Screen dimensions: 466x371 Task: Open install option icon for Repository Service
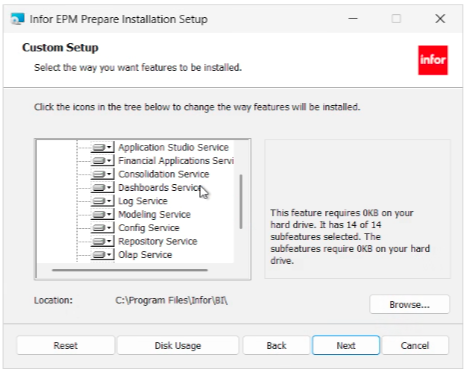pyautogui.click(x=102, y=241)
